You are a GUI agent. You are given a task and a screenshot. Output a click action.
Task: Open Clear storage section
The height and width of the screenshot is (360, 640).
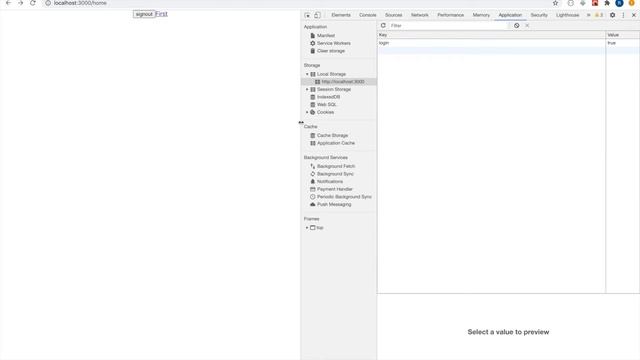click(331, 51)
